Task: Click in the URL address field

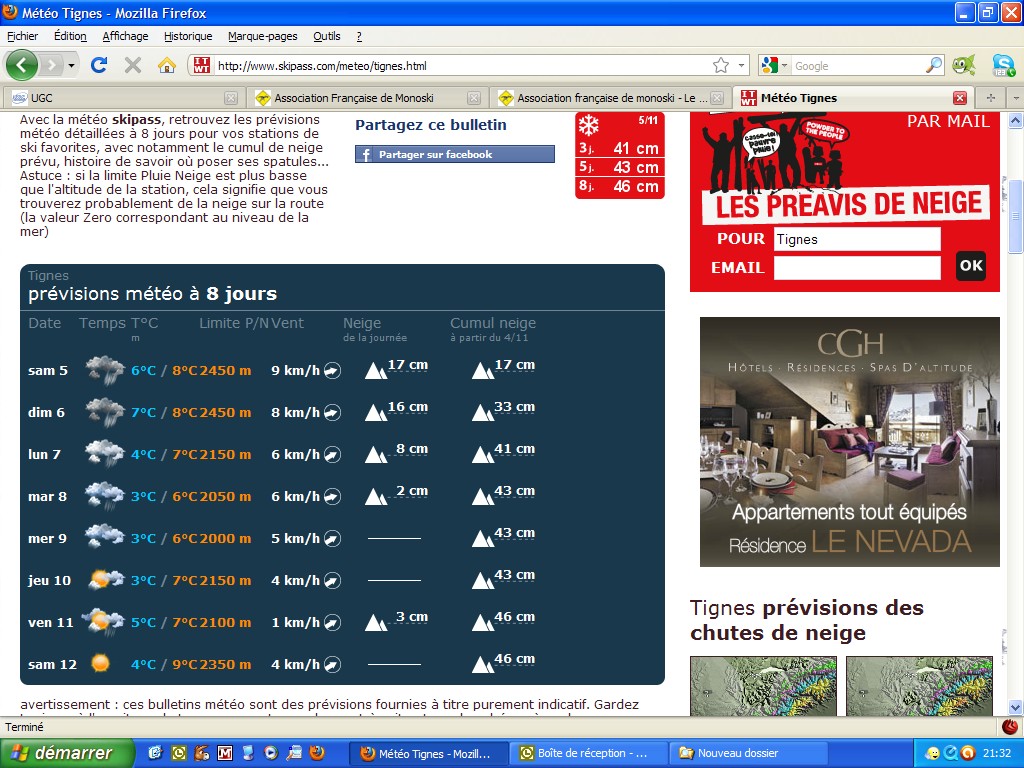Action: [x=460, y=65]
